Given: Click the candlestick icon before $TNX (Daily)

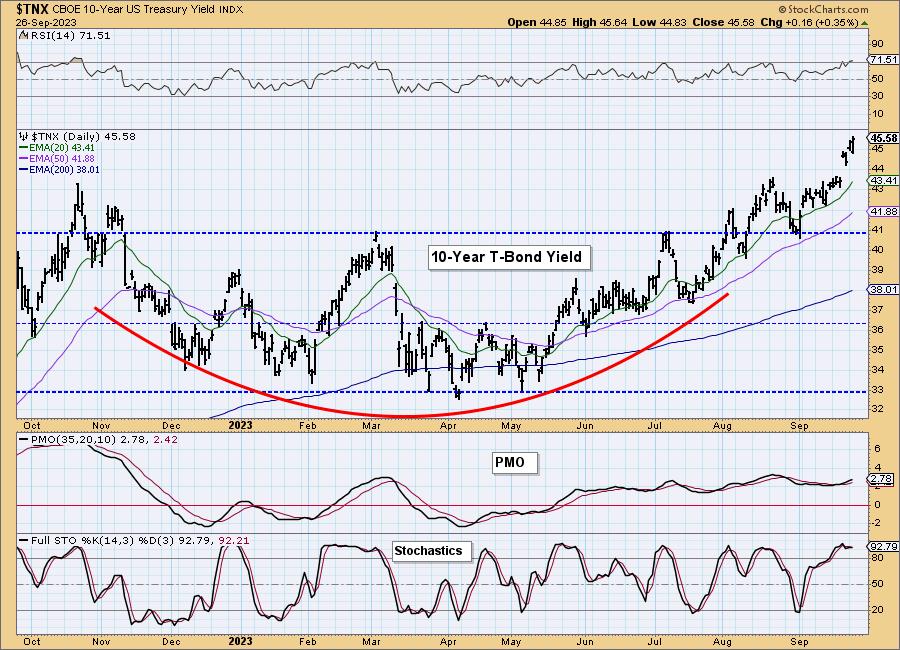Looking at the screenshot, I should (24, 136).
